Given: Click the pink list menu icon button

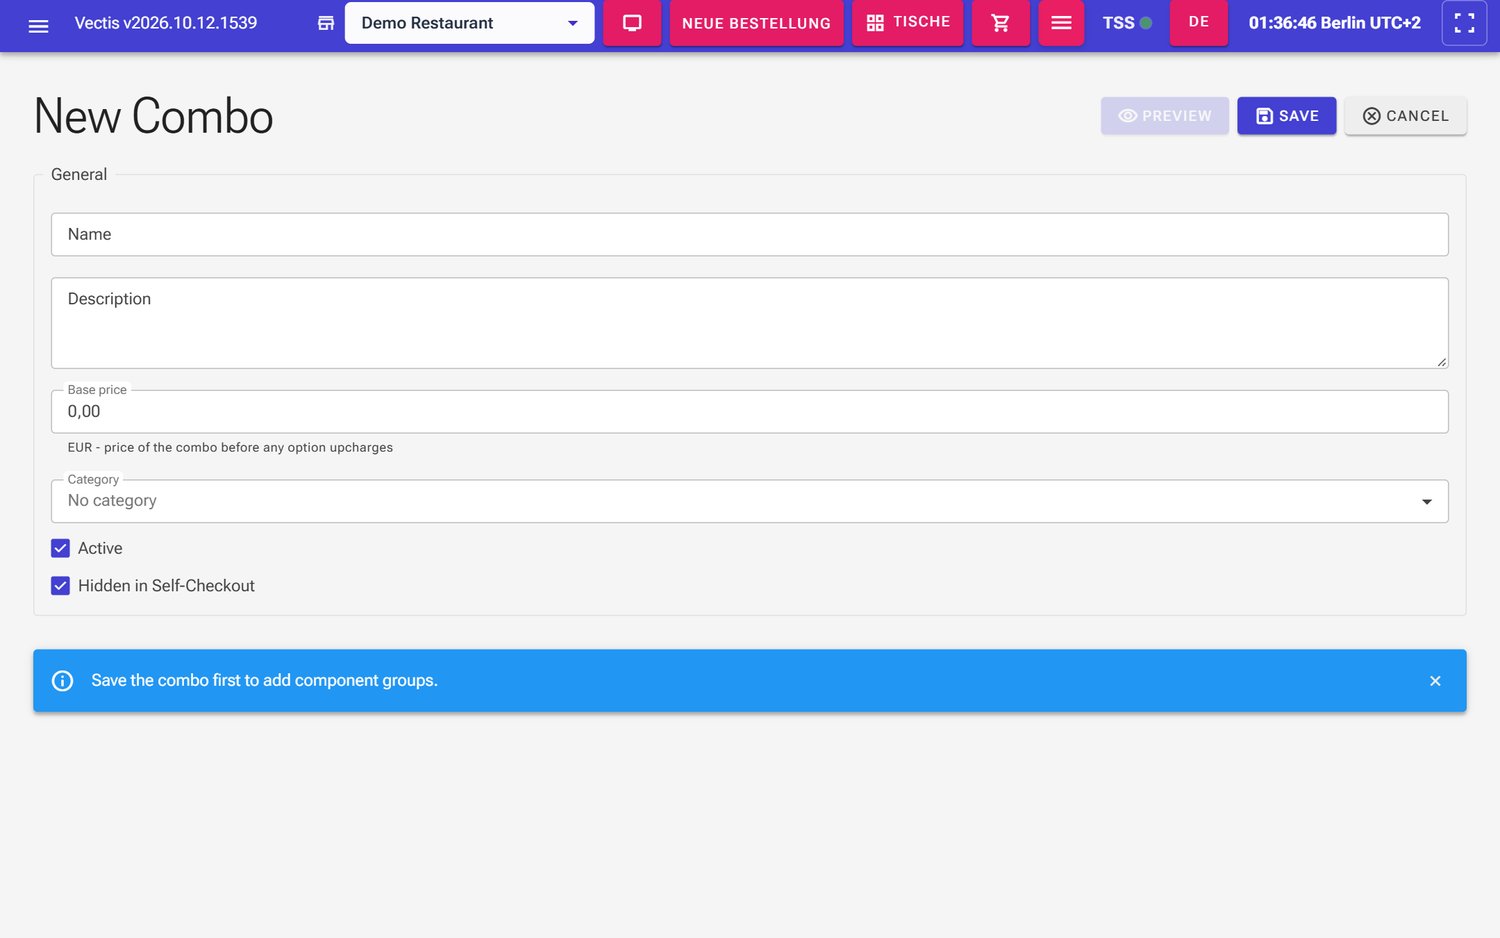Looking at the screenshot, I should [x=1061, y=23].
